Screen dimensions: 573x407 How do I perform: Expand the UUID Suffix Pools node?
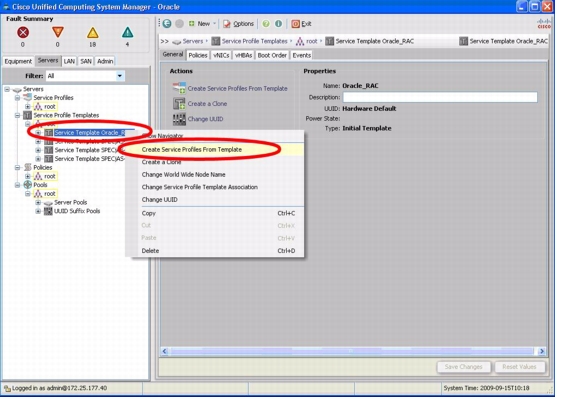(x=38, y=211)
